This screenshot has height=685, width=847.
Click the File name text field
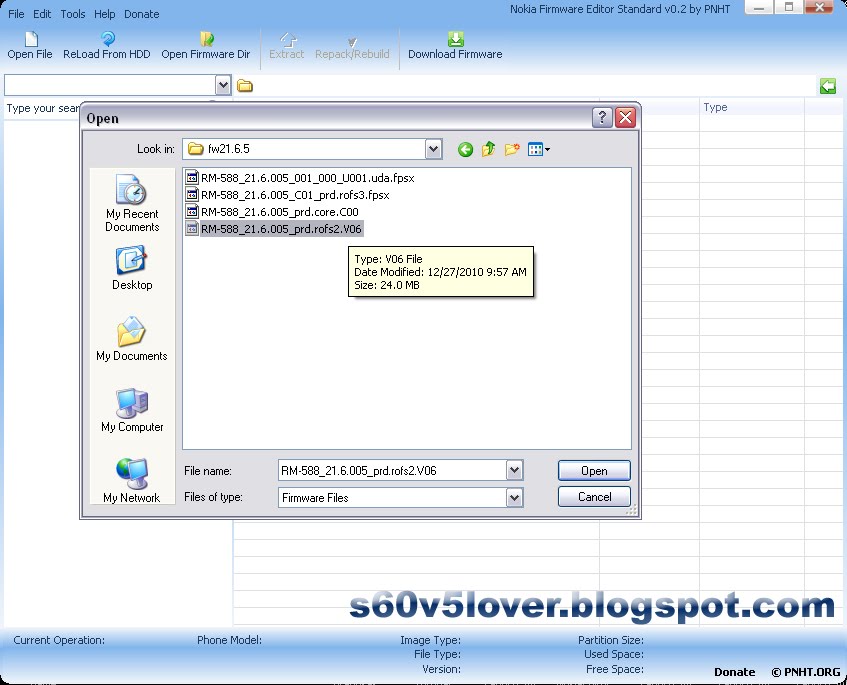tap(393, 471)
